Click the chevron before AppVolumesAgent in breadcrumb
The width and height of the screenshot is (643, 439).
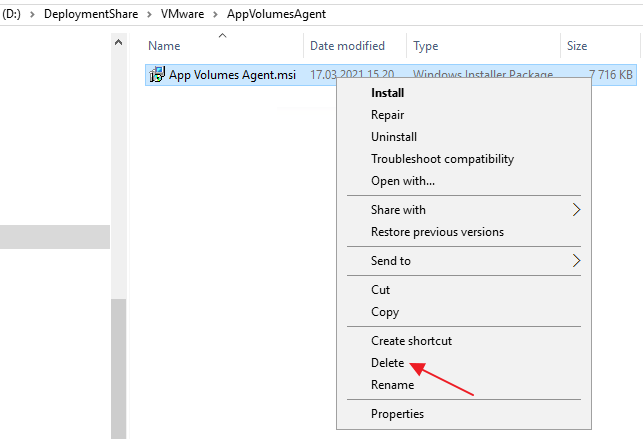(x=217, y=15)
